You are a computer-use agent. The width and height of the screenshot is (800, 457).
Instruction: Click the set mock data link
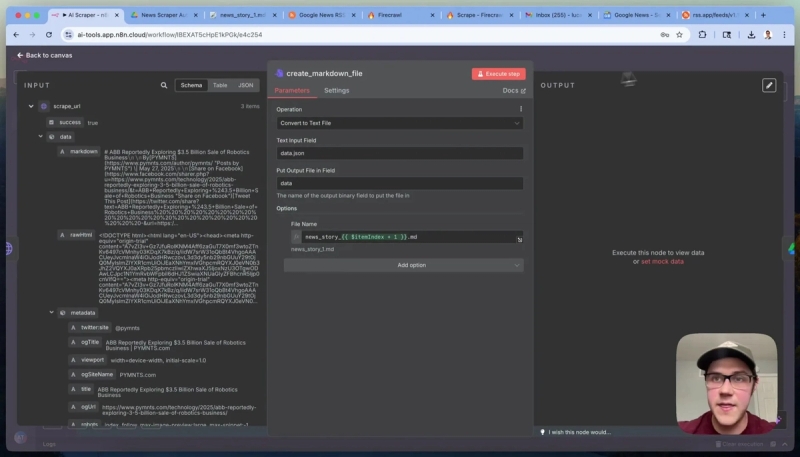click(x=662, y=262)
